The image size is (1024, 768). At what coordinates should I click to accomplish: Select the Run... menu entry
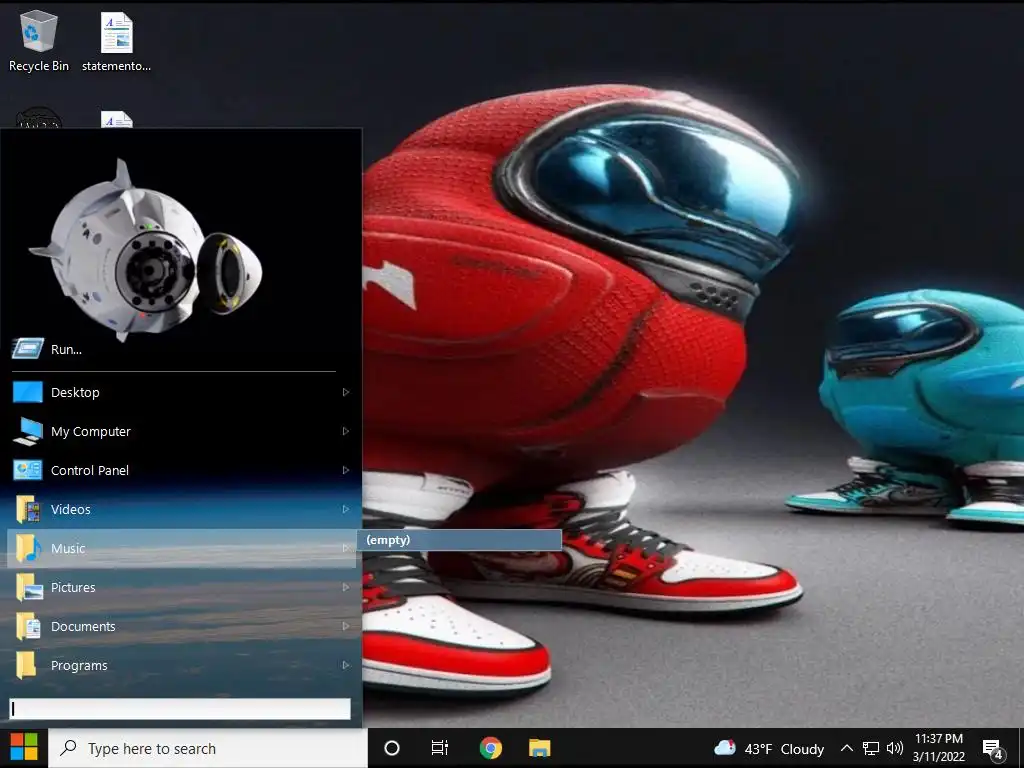point(181,349)
